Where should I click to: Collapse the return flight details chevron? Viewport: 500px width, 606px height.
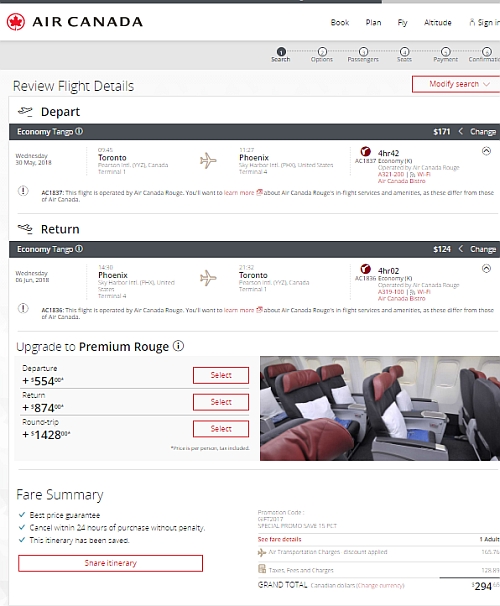[486, 269]
